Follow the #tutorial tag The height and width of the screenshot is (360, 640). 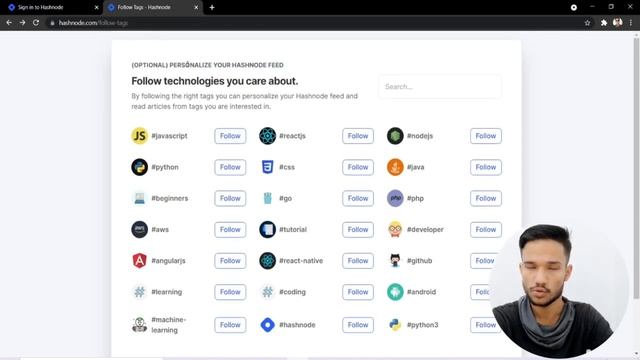(358, 229)
